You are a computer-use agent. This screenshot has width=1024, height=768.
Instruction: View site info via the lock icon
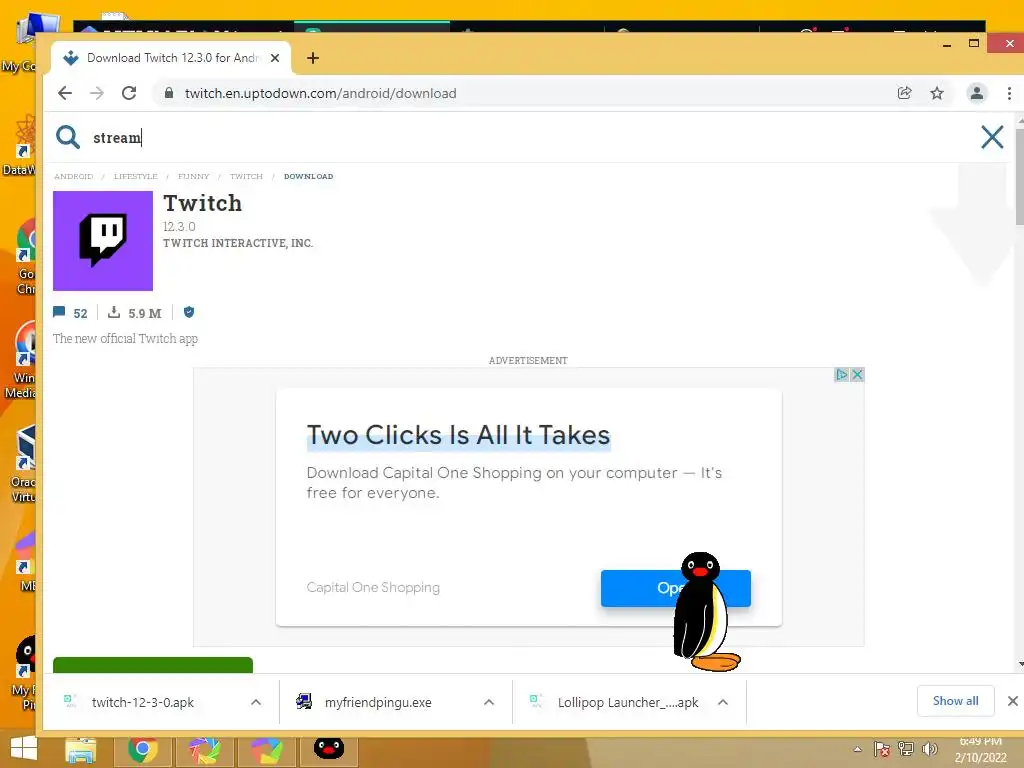point(169,93)
